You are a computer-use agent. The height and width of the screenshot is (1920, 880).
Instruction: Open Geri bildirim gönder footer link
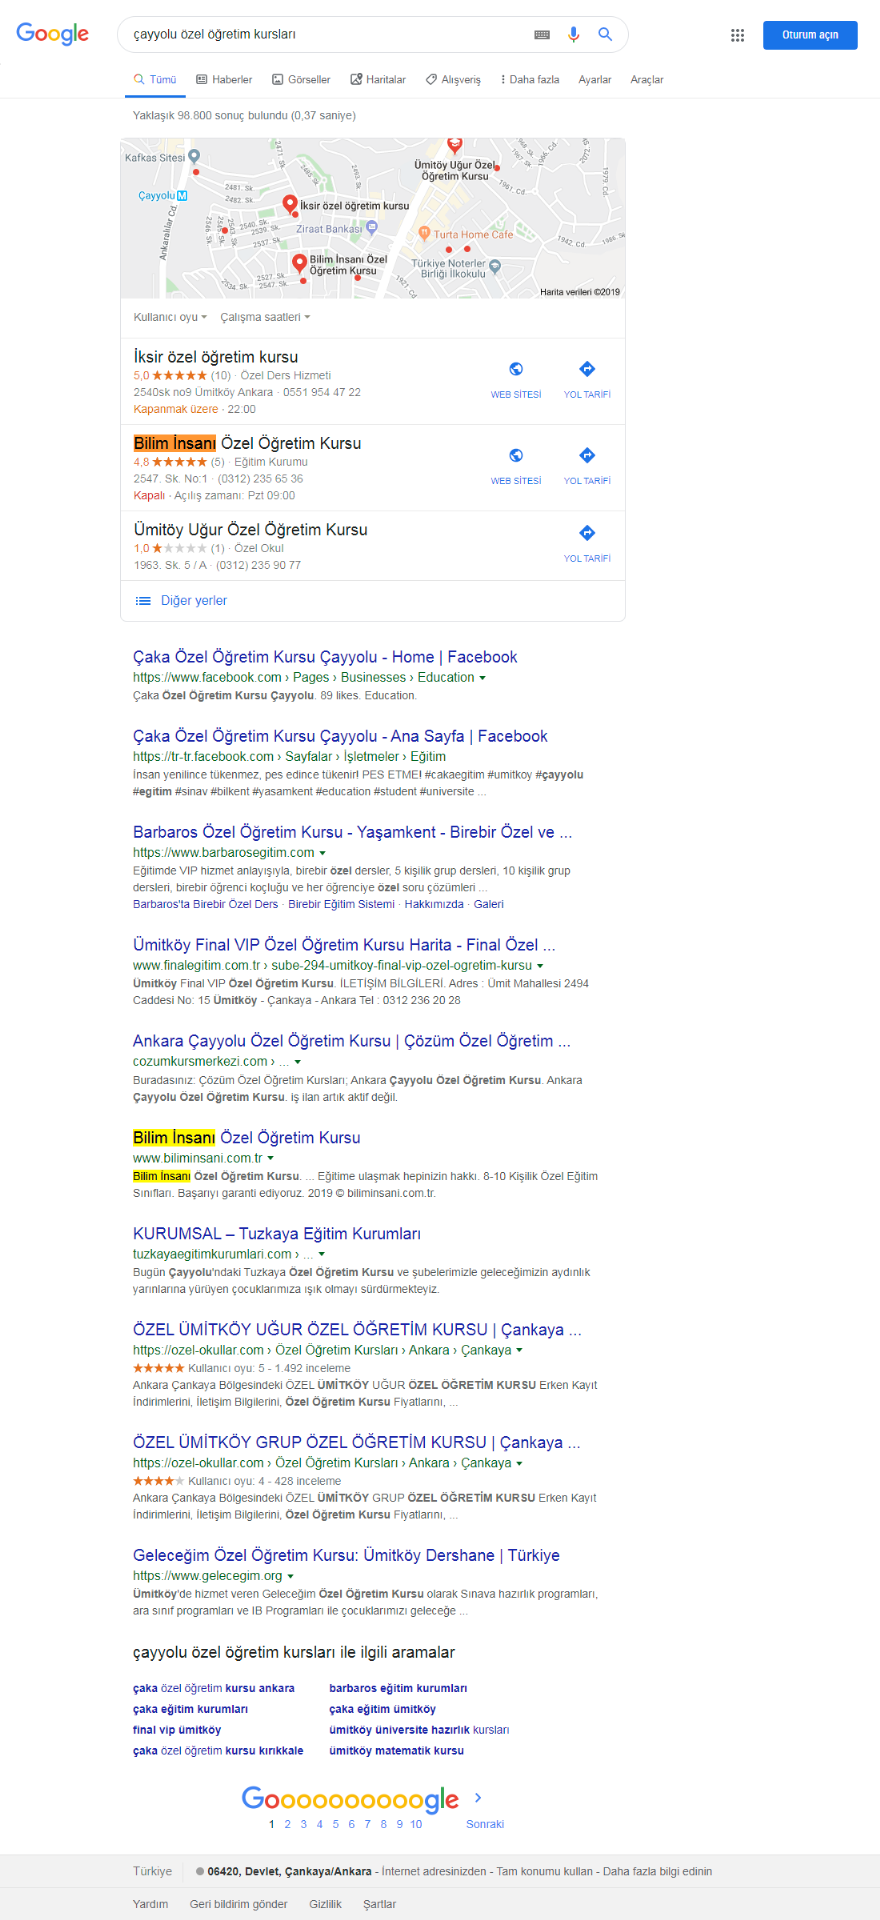click(x=238, y=1904)
